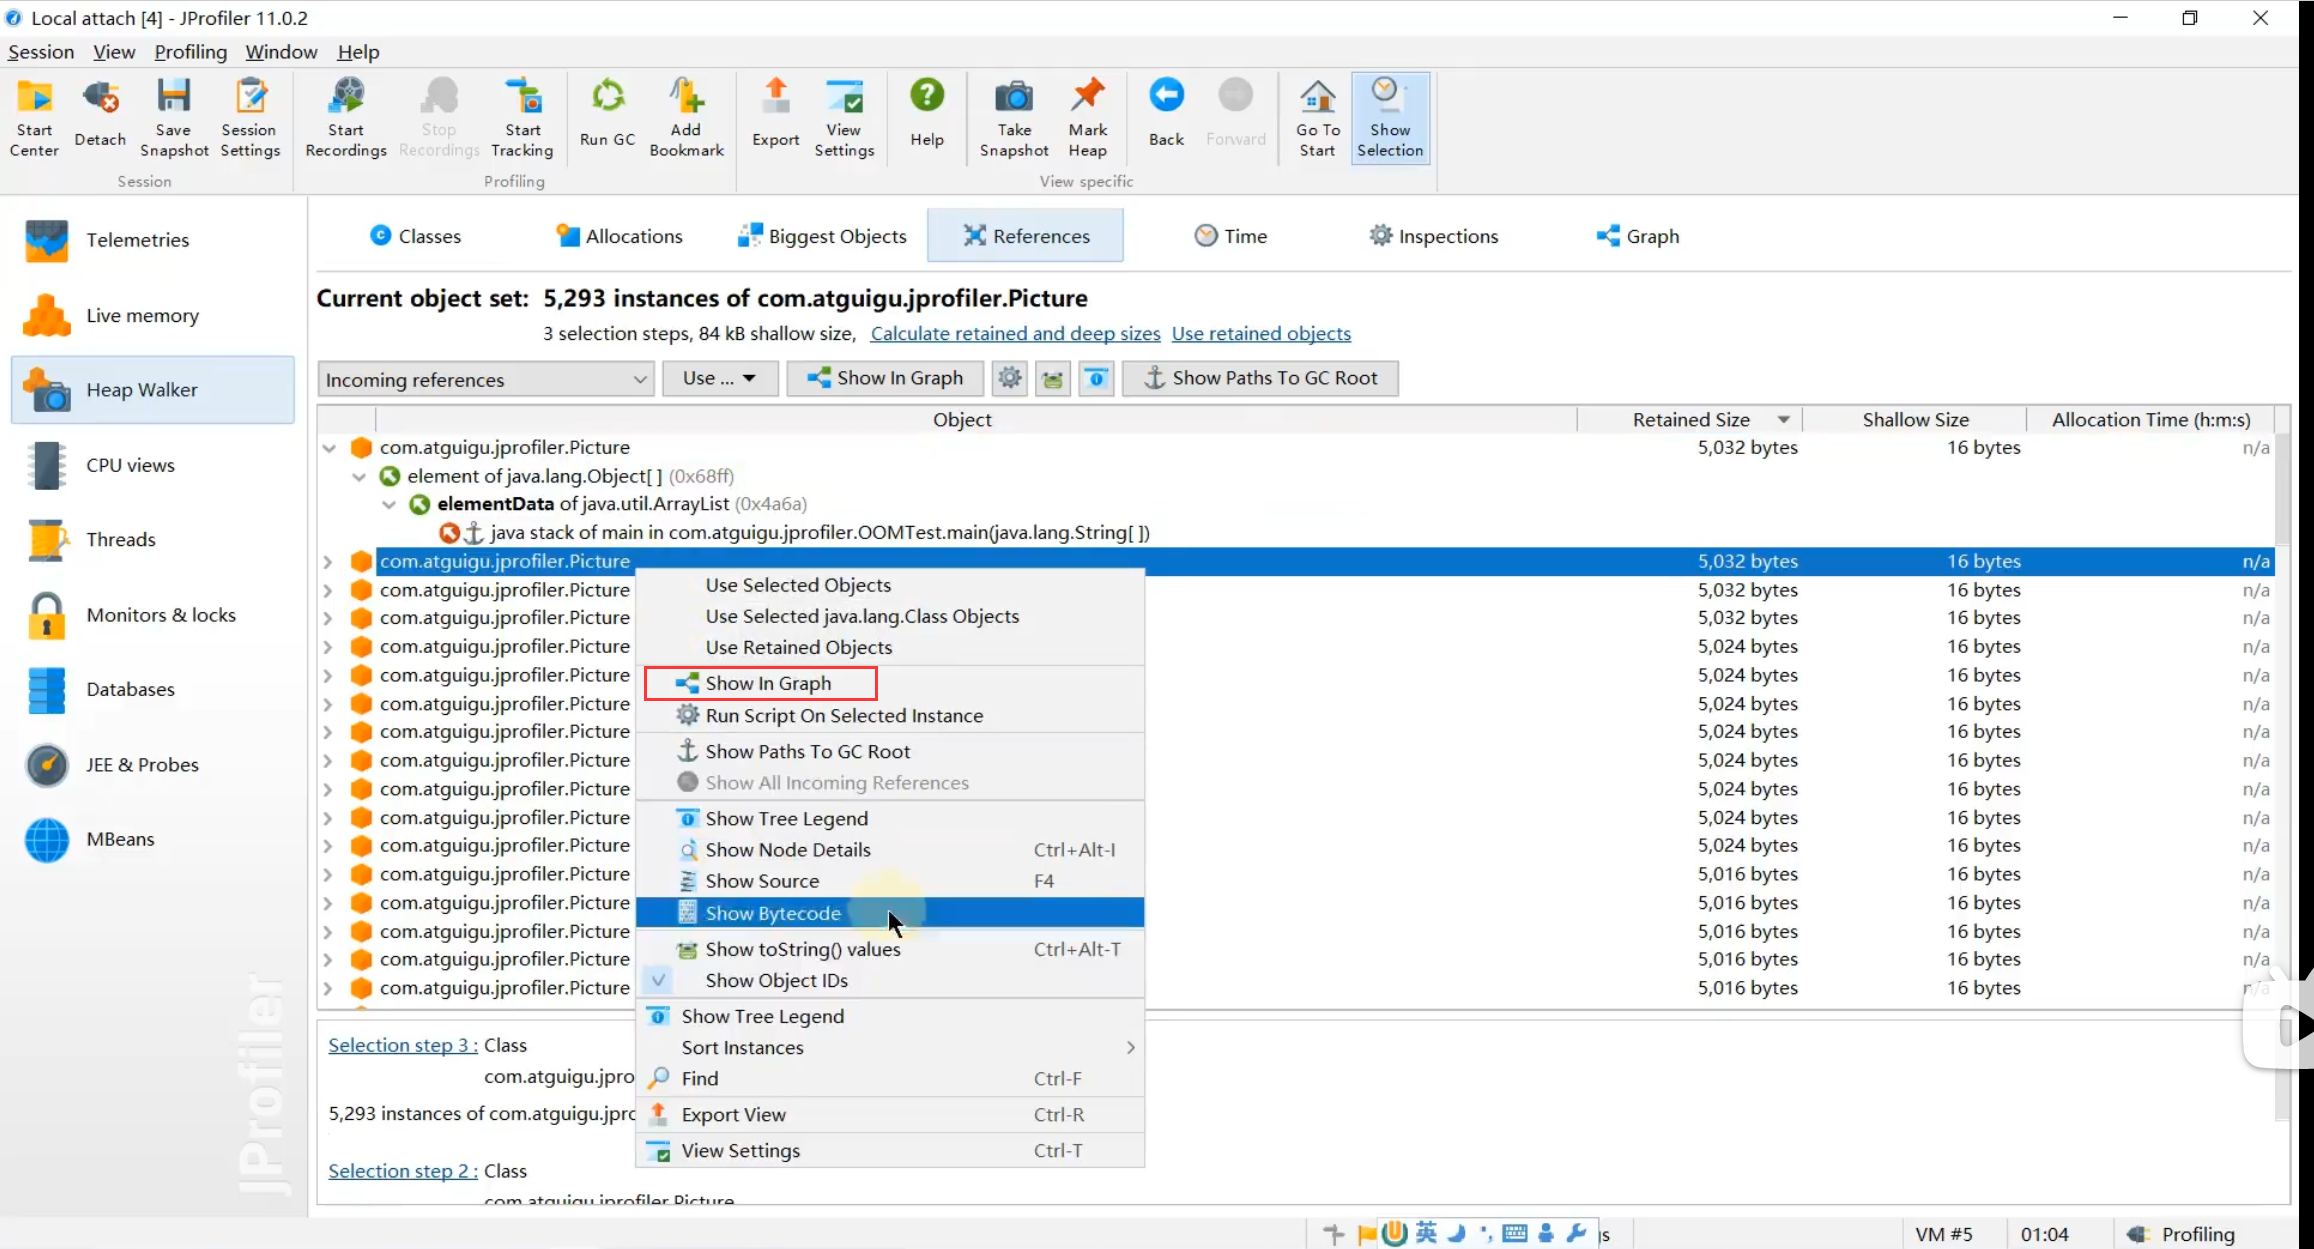Open the Telemetries sidebar section
Screen dimensions: 2314x1249
pos(152,240)
